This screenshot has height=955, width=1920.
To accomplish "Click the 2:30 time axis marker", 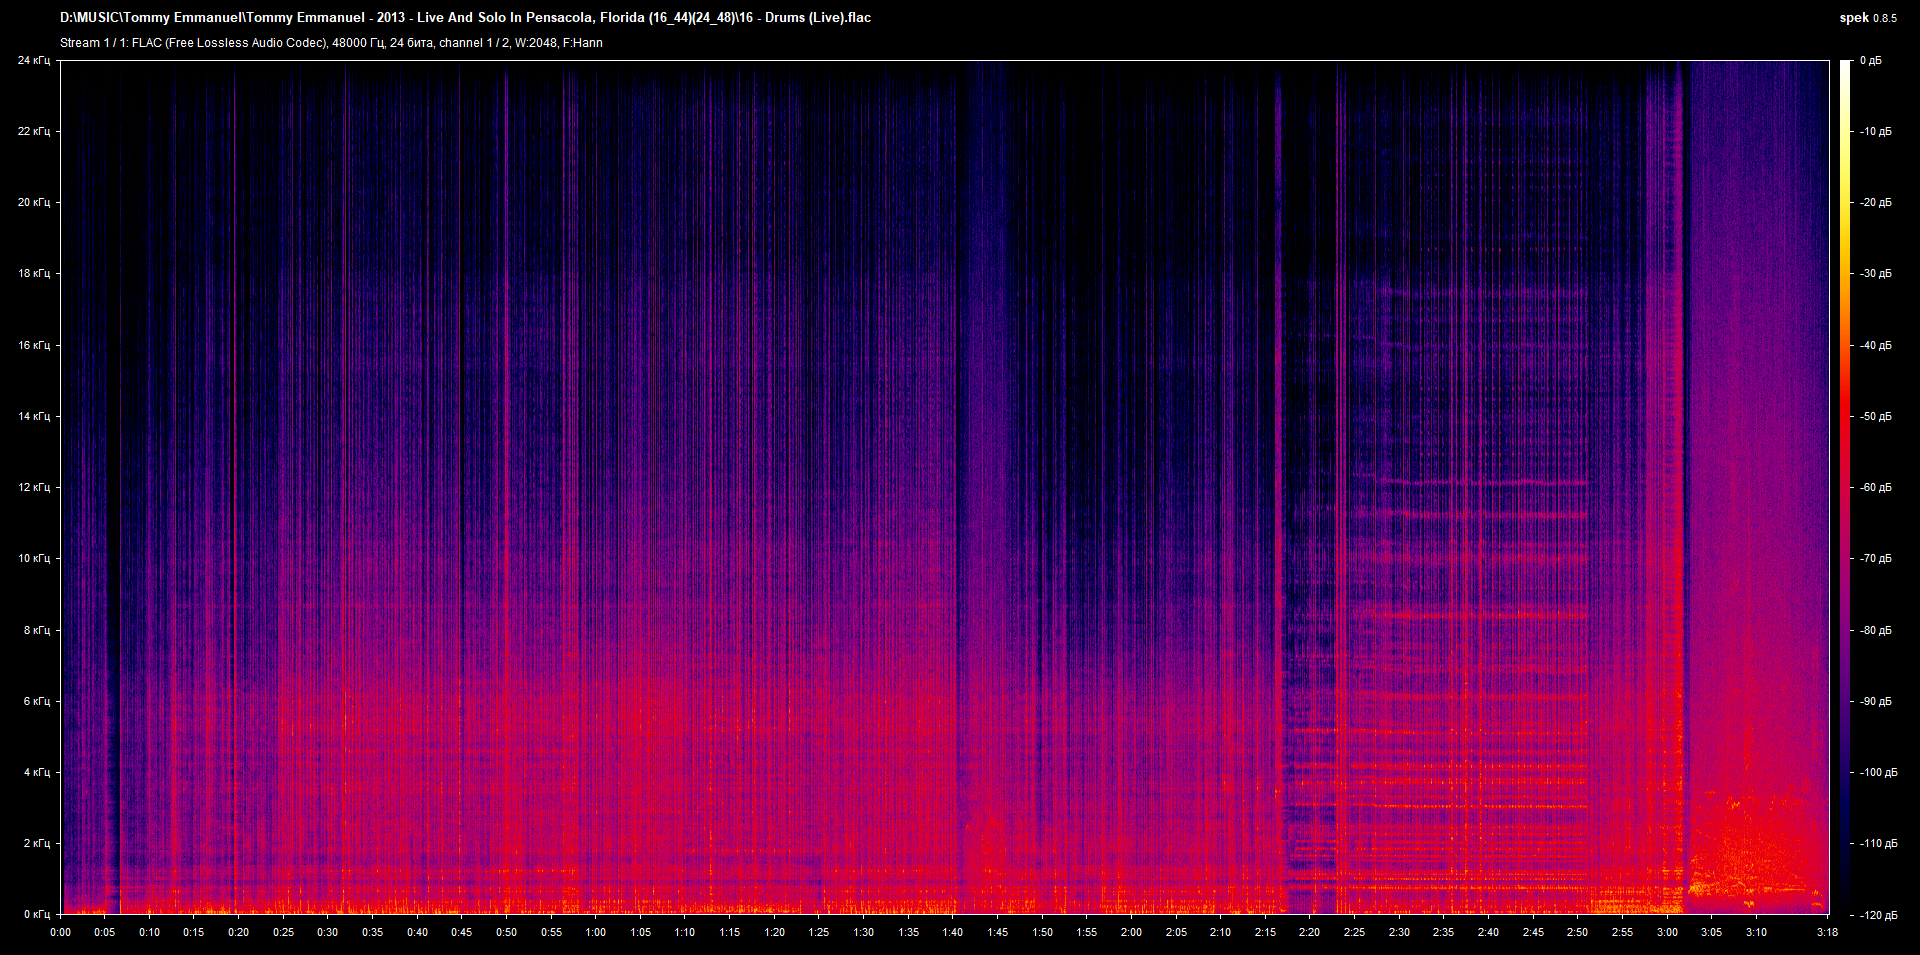I will pos(1399,932).
